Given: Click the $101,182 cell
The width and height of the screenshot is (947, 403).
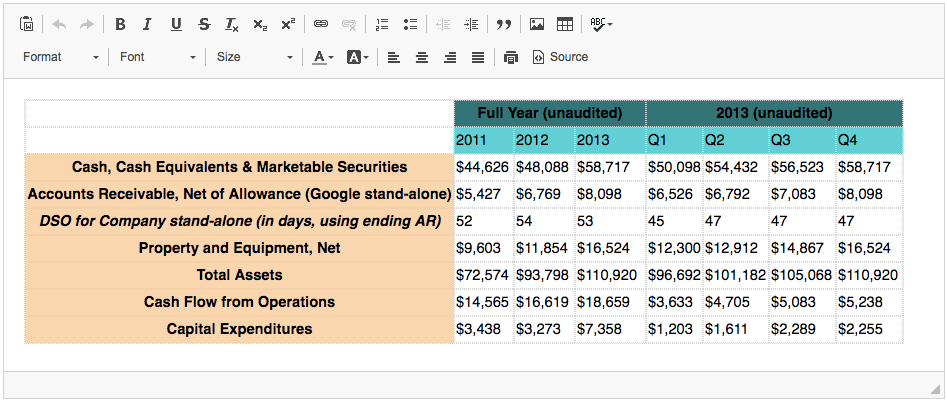Looking at the screenshot, I should [736, 275].
